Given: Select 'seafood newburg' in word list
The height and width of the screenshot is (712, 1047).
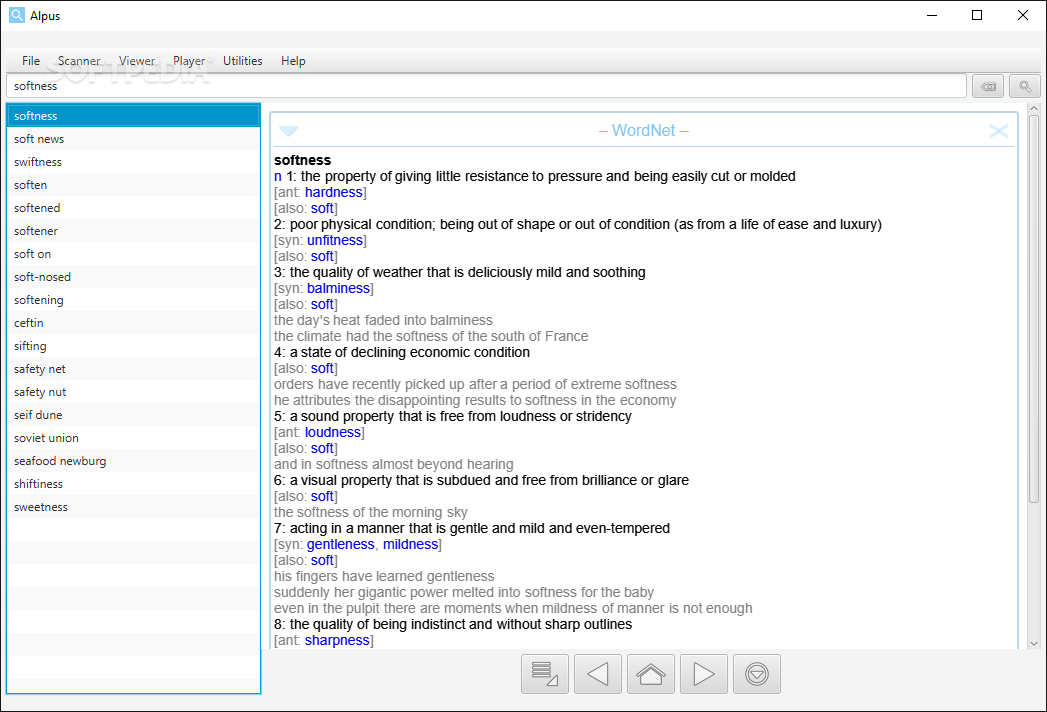Looking at the screenshot, I should click(x=134, y=462).
